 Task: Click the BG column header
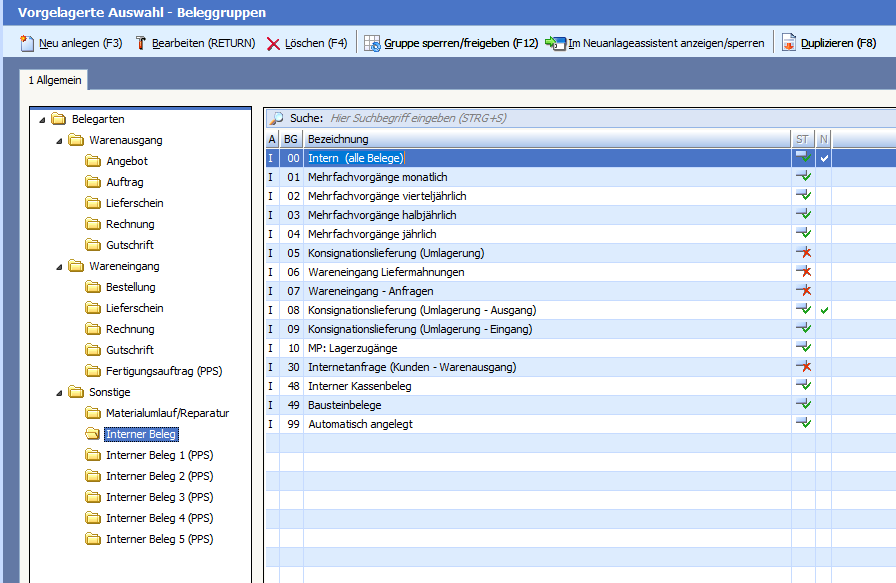290,138
